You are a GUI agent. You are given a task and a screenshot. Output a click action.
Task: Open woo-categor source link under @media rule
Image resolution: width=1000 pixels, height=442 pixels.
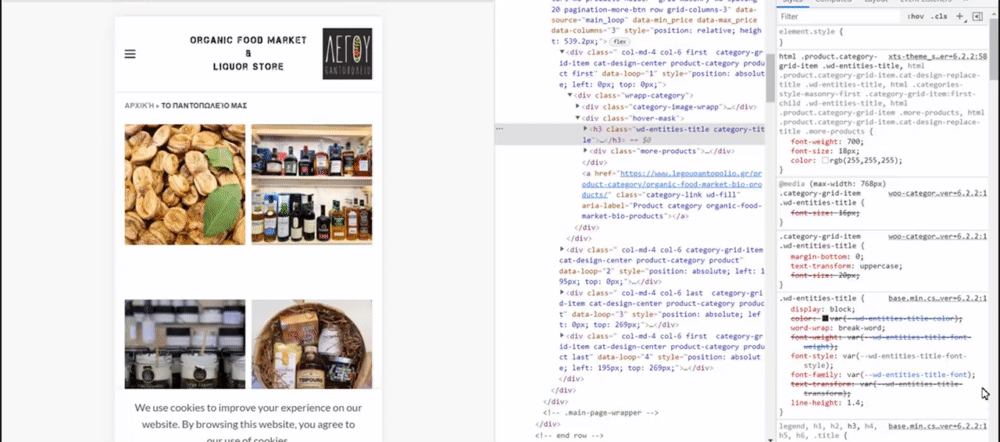938,193
